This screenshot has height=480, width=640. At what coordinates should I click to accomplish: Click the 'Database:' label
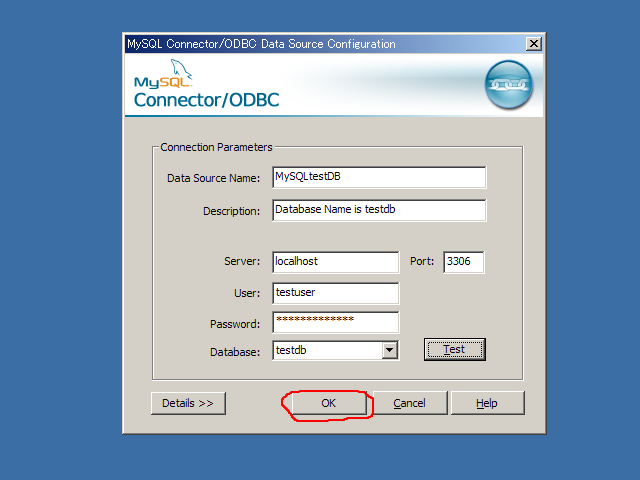click(235, 352)
